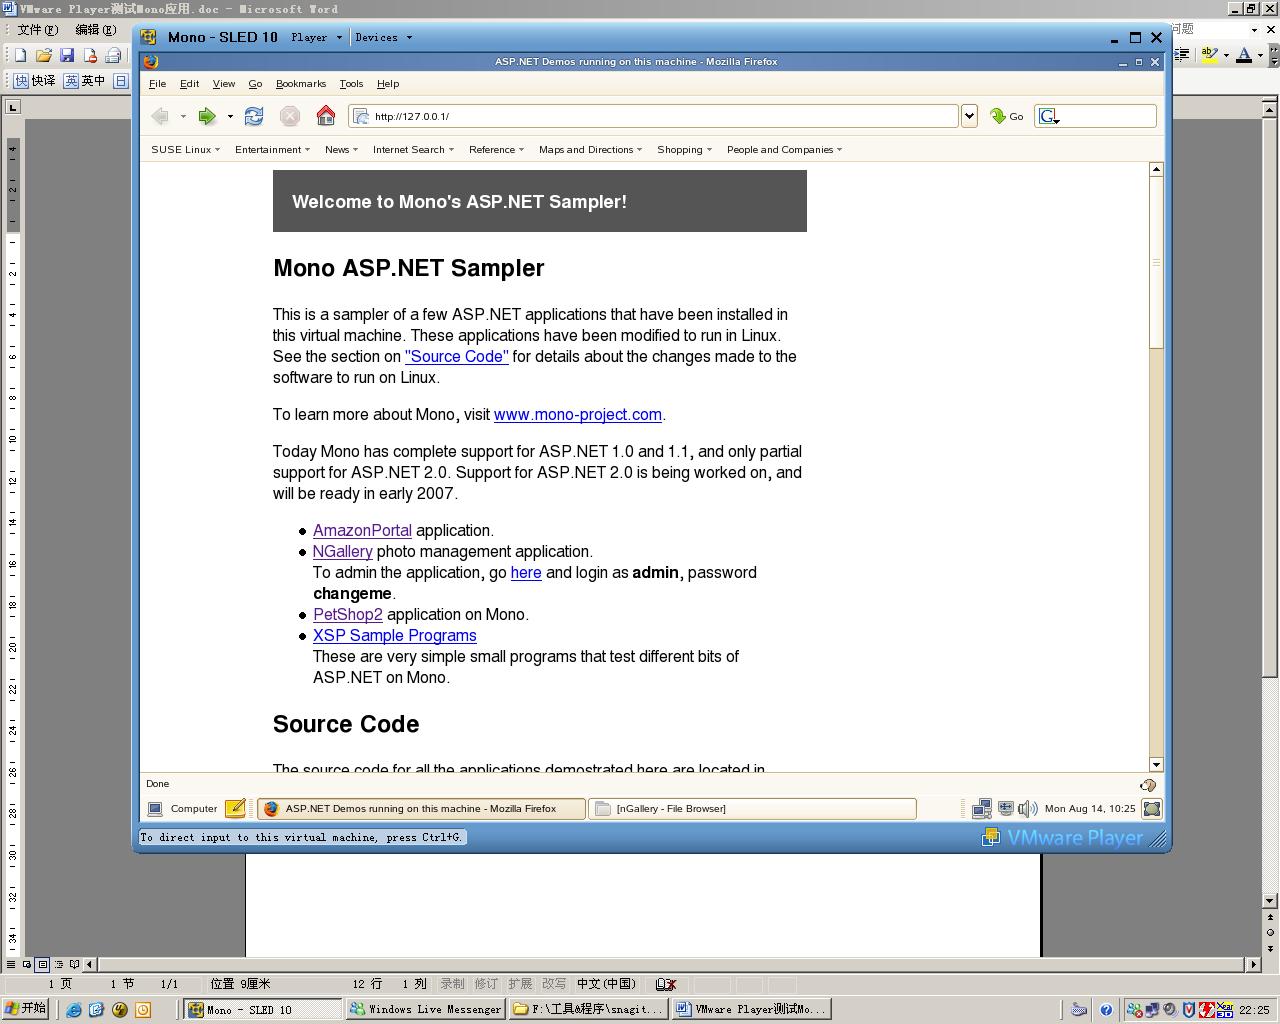Expand the Reference bookmarks folder
1280x1024 pixels.
coord(497,150)
